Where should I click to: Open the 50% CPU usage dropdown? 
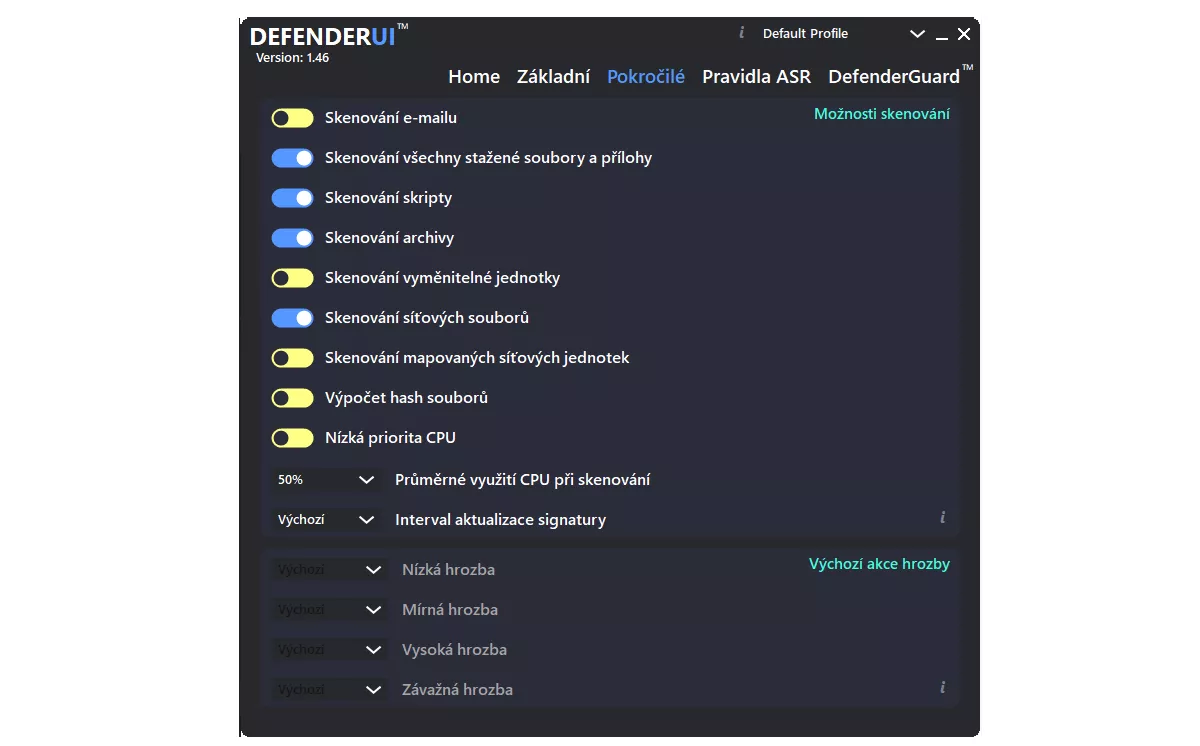[x=326, y=480]
